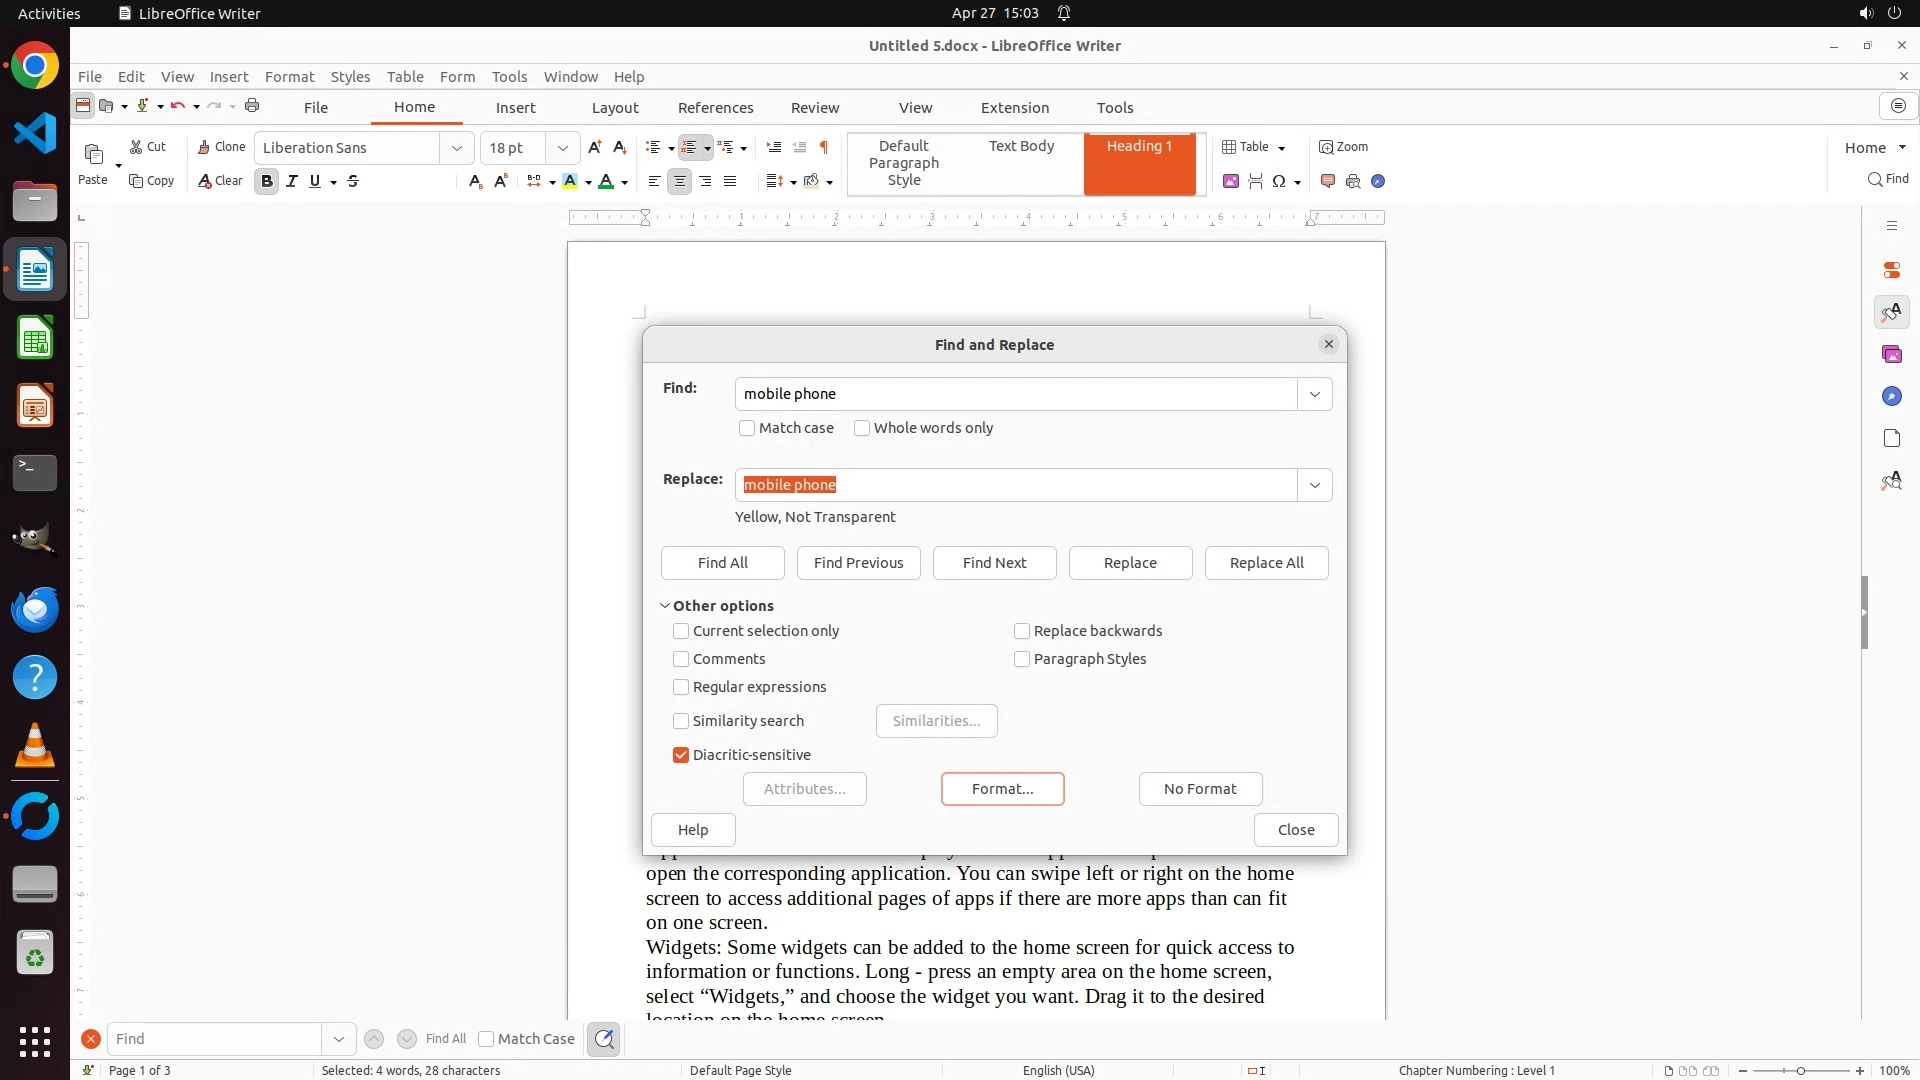Check Whole words only option

pos(862,428)
